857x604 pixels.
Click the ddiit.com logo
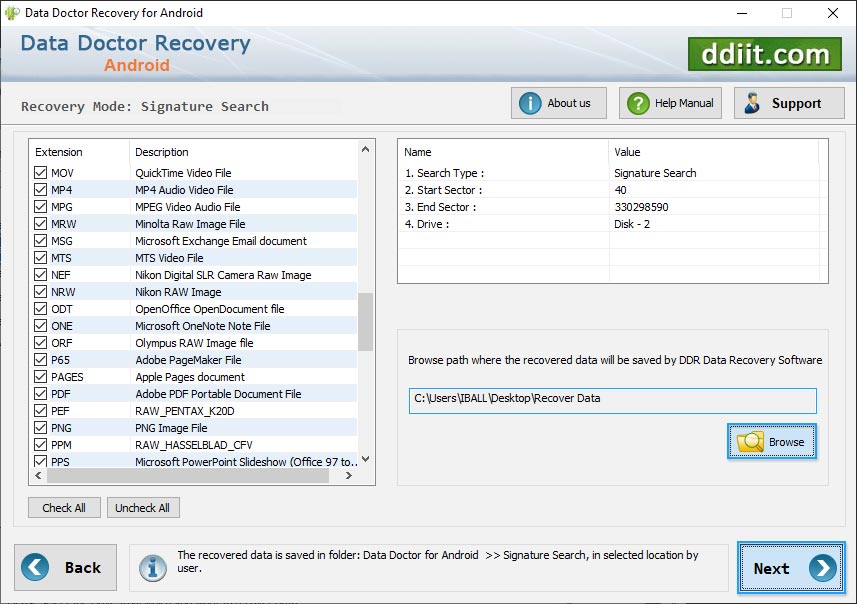[x=765, y=54]
